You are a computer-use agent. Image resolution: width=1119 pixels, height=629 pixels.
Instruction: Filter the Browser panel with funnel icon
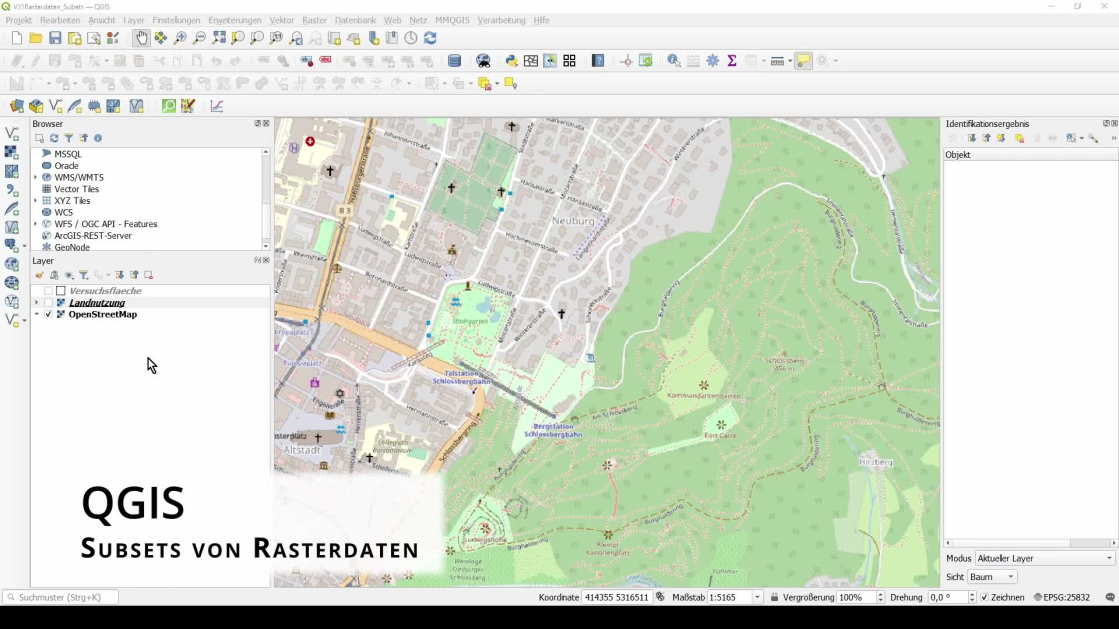pos(69,138)
